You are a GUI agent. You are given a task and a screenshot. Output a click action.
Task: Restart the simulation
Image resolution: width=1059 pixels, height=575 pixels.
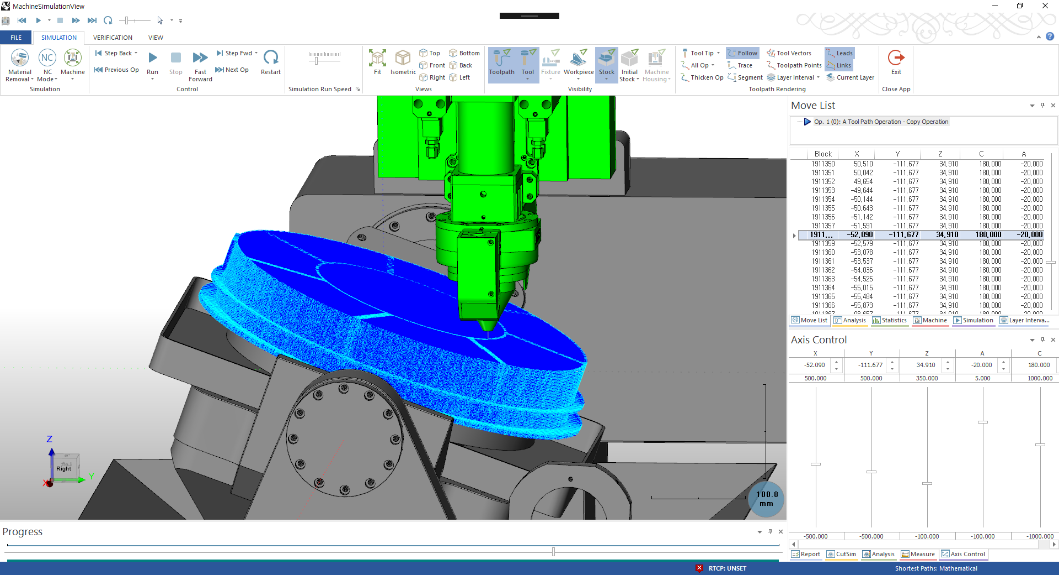pyautogui.click(x=270, y=62)
